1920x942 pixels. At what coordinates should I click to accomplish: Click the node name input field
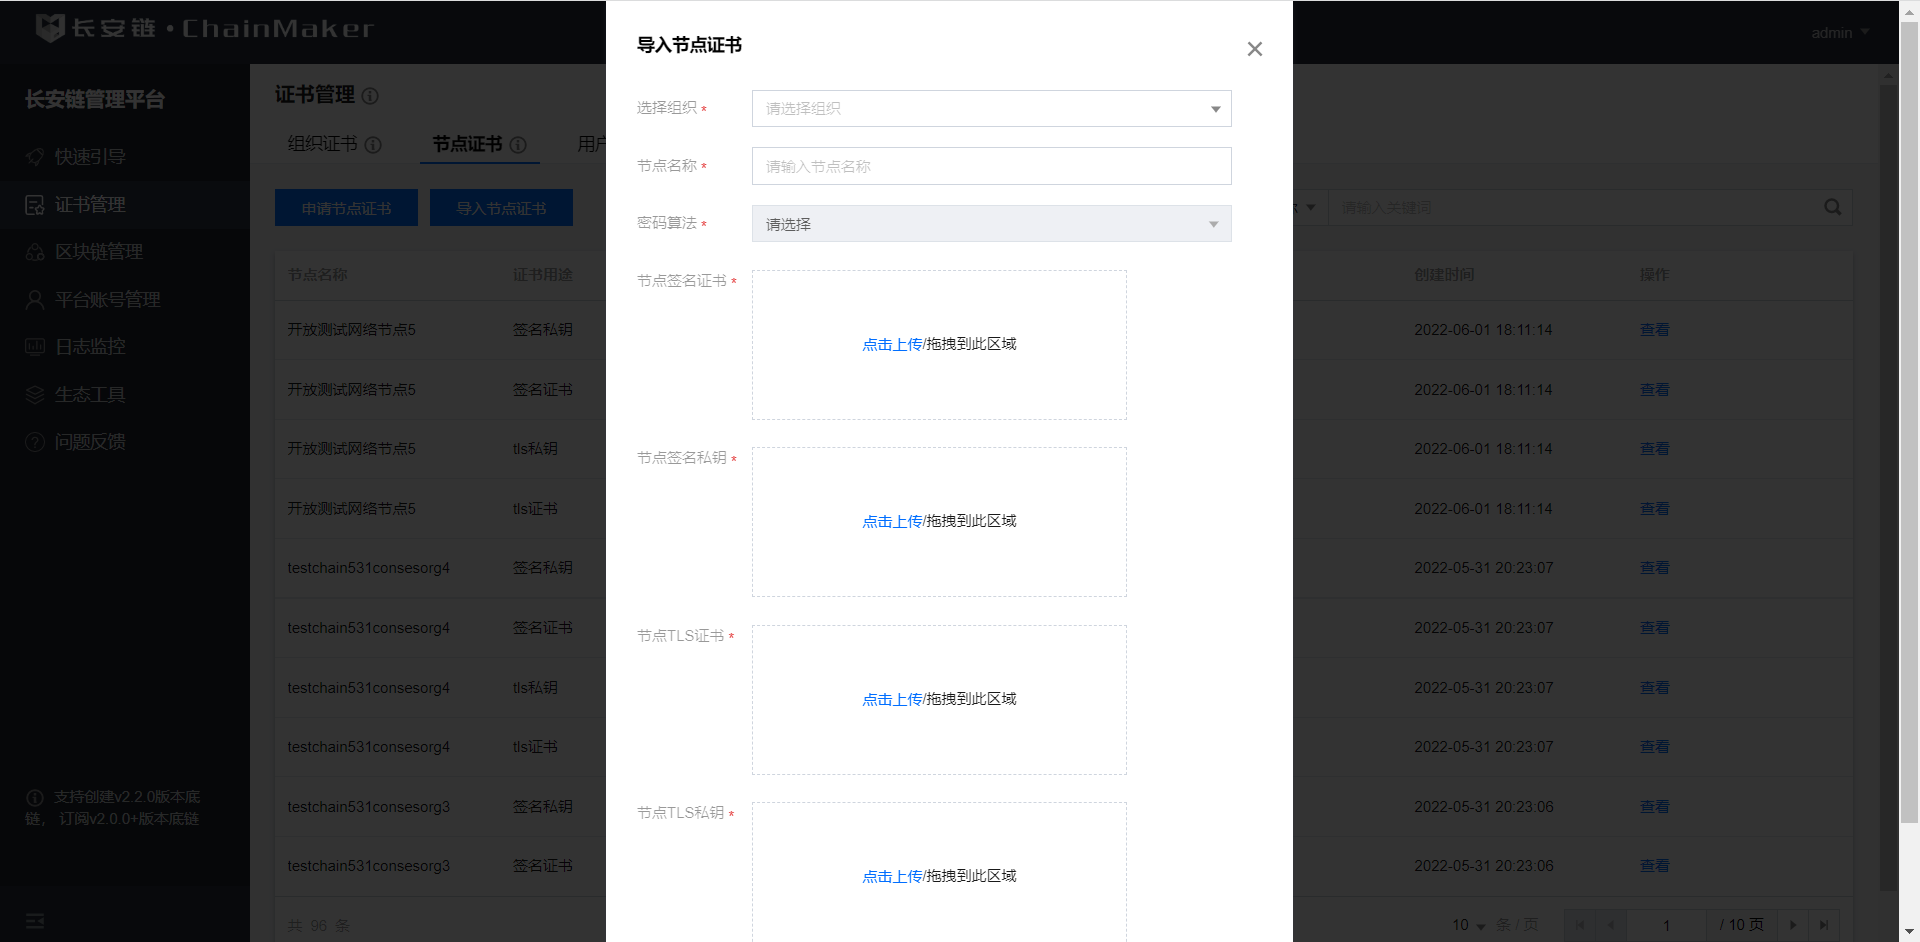[991, 167]
